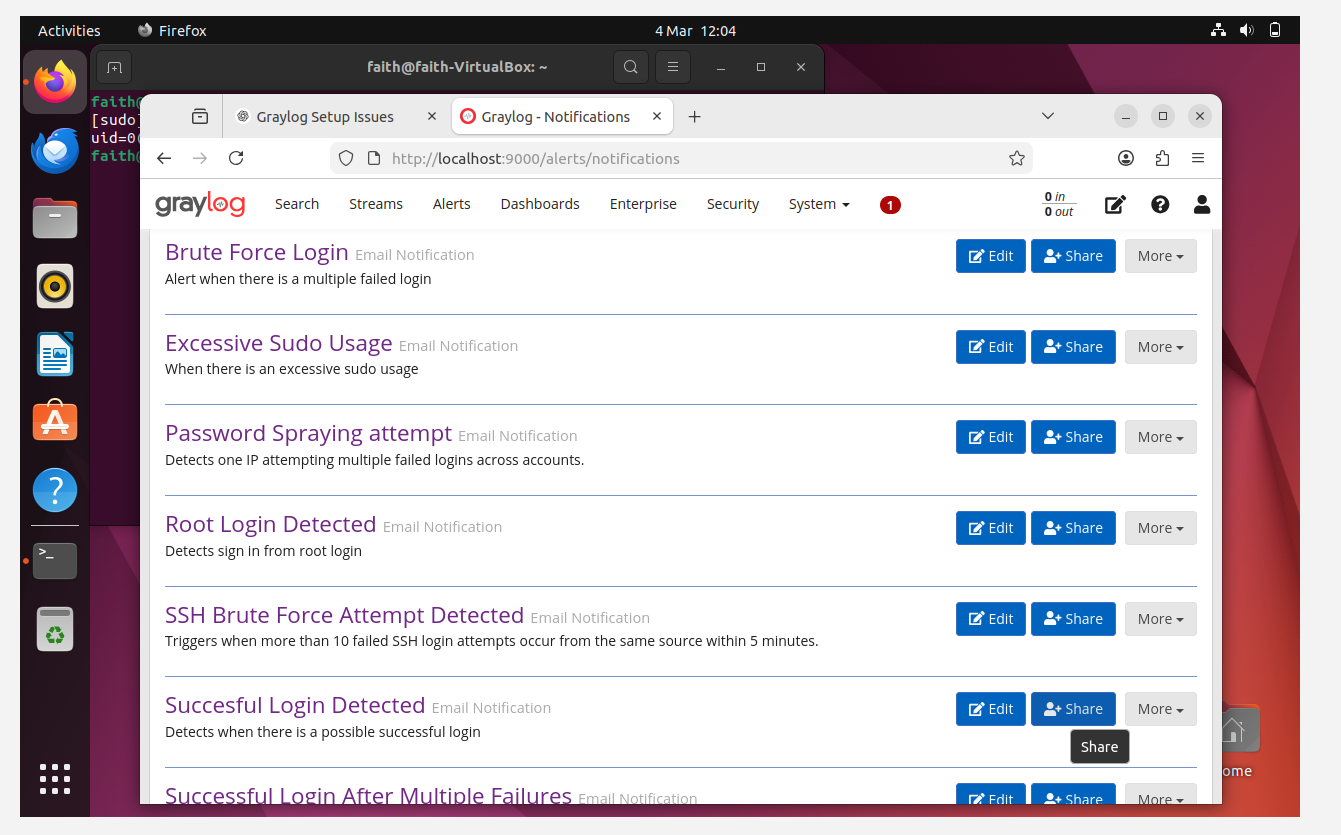This screenshot has width=1341, height=835.
Task: Open the scratchpad edit icon
Action: [1115, 204]
